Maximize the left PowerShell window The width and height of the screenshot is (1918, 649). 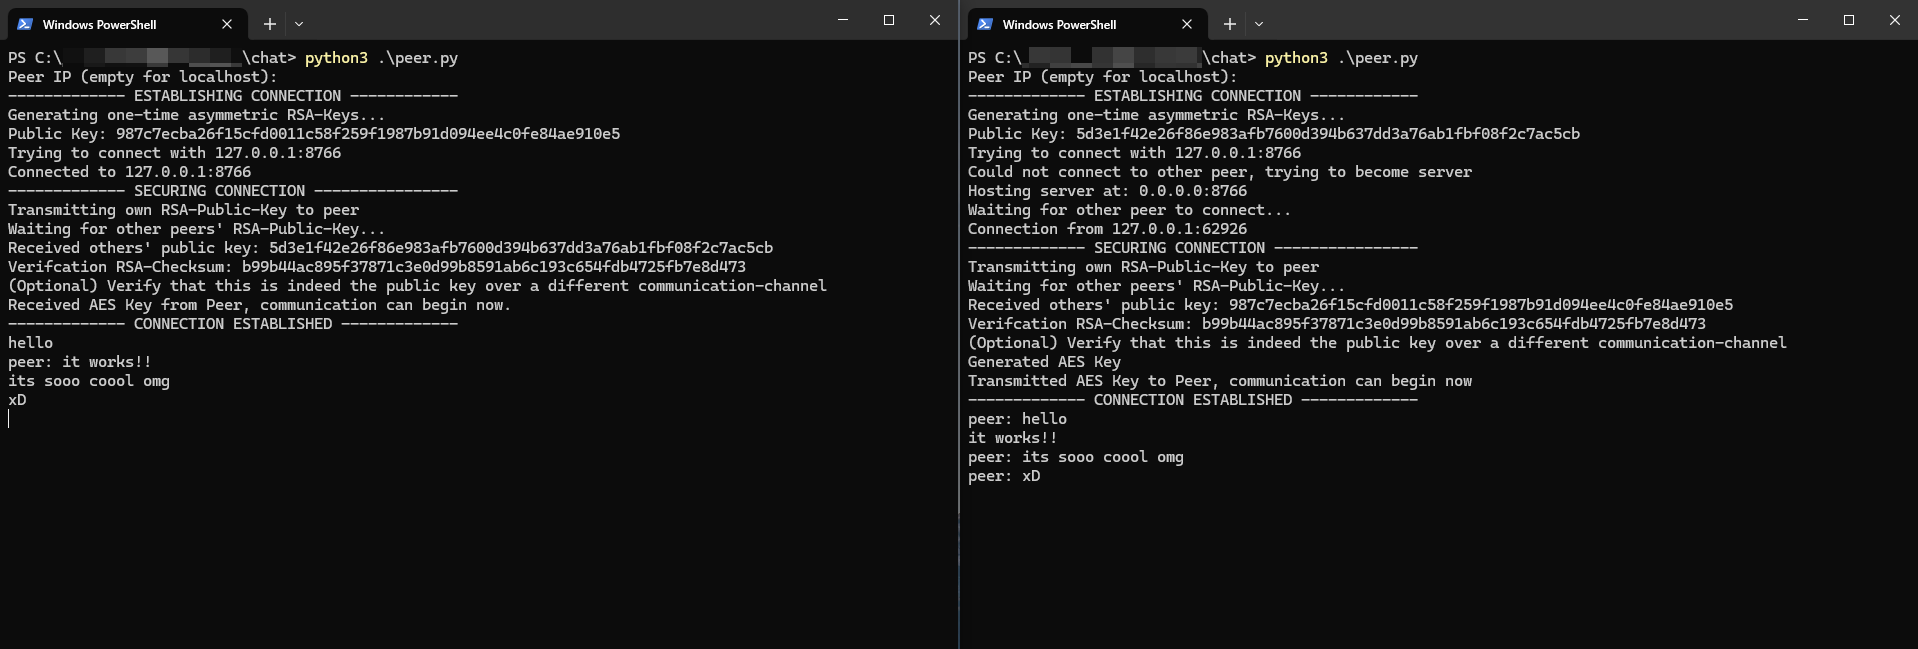point(889,20)
